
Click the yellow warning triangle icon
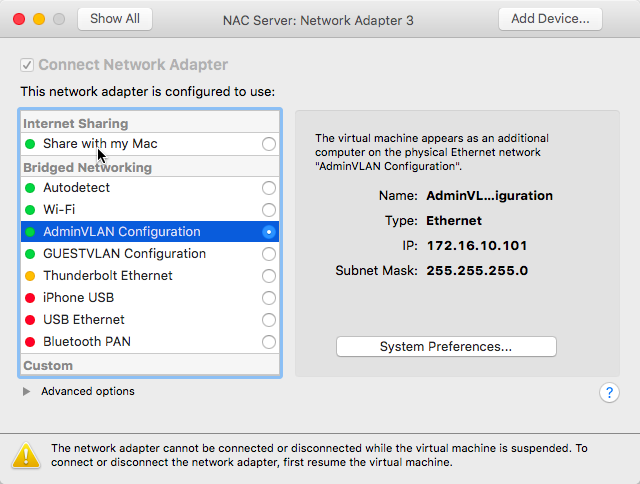(26, 455)
